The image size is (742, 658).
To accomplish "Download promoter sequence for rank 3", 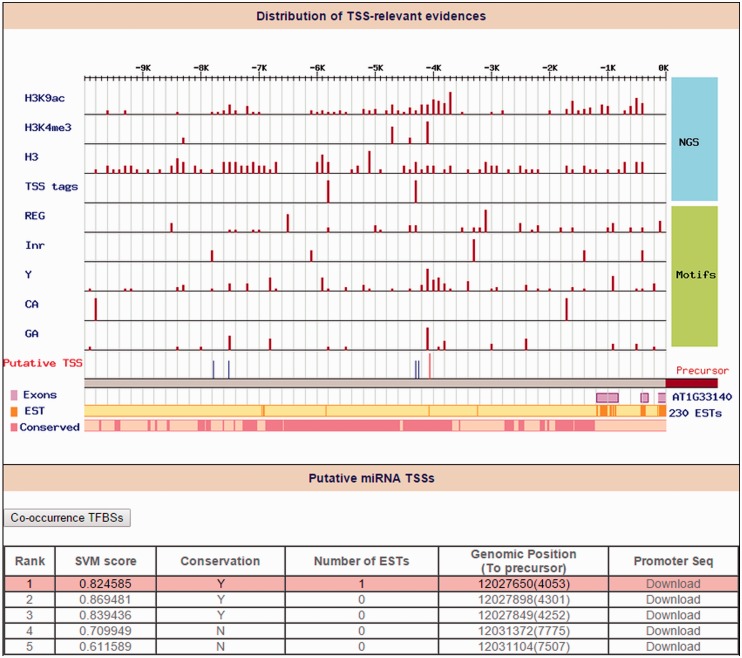I will (673, 615).
